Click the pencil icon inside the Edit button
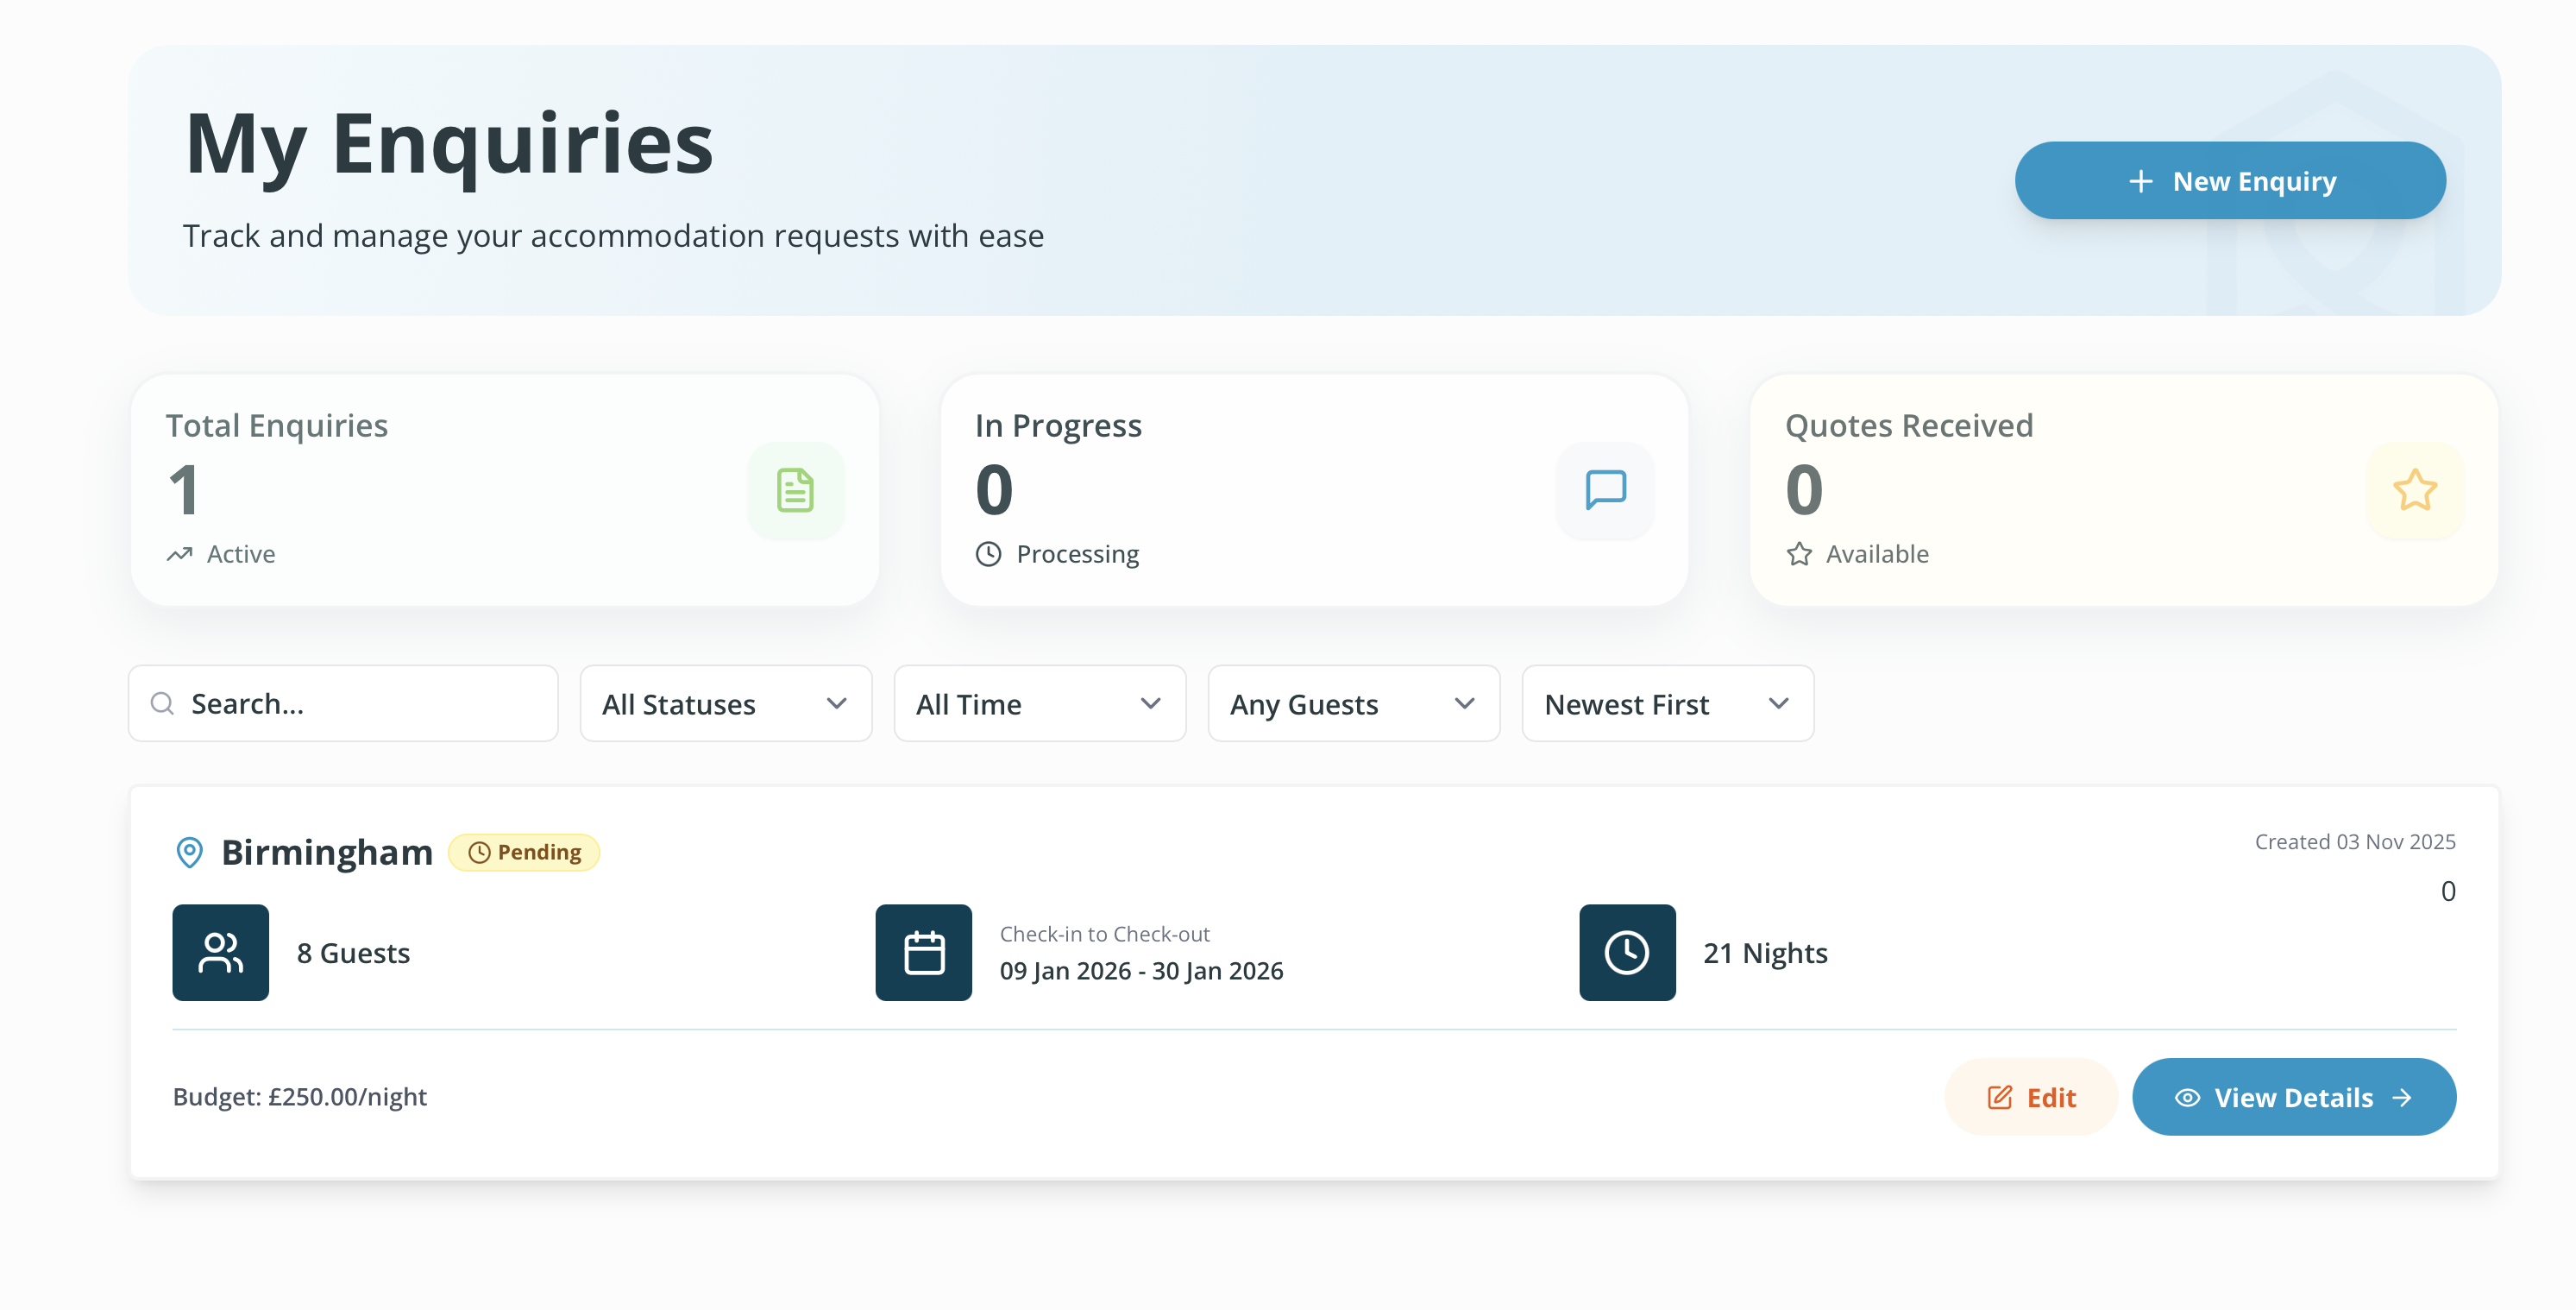 coord(1997,1097)
